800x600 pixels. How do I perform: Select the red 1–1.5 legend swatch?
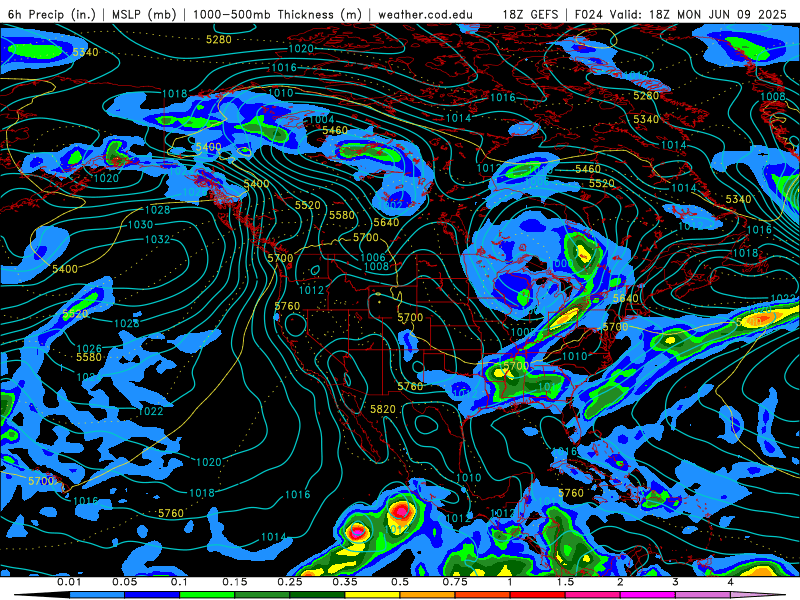pos(537,595)
